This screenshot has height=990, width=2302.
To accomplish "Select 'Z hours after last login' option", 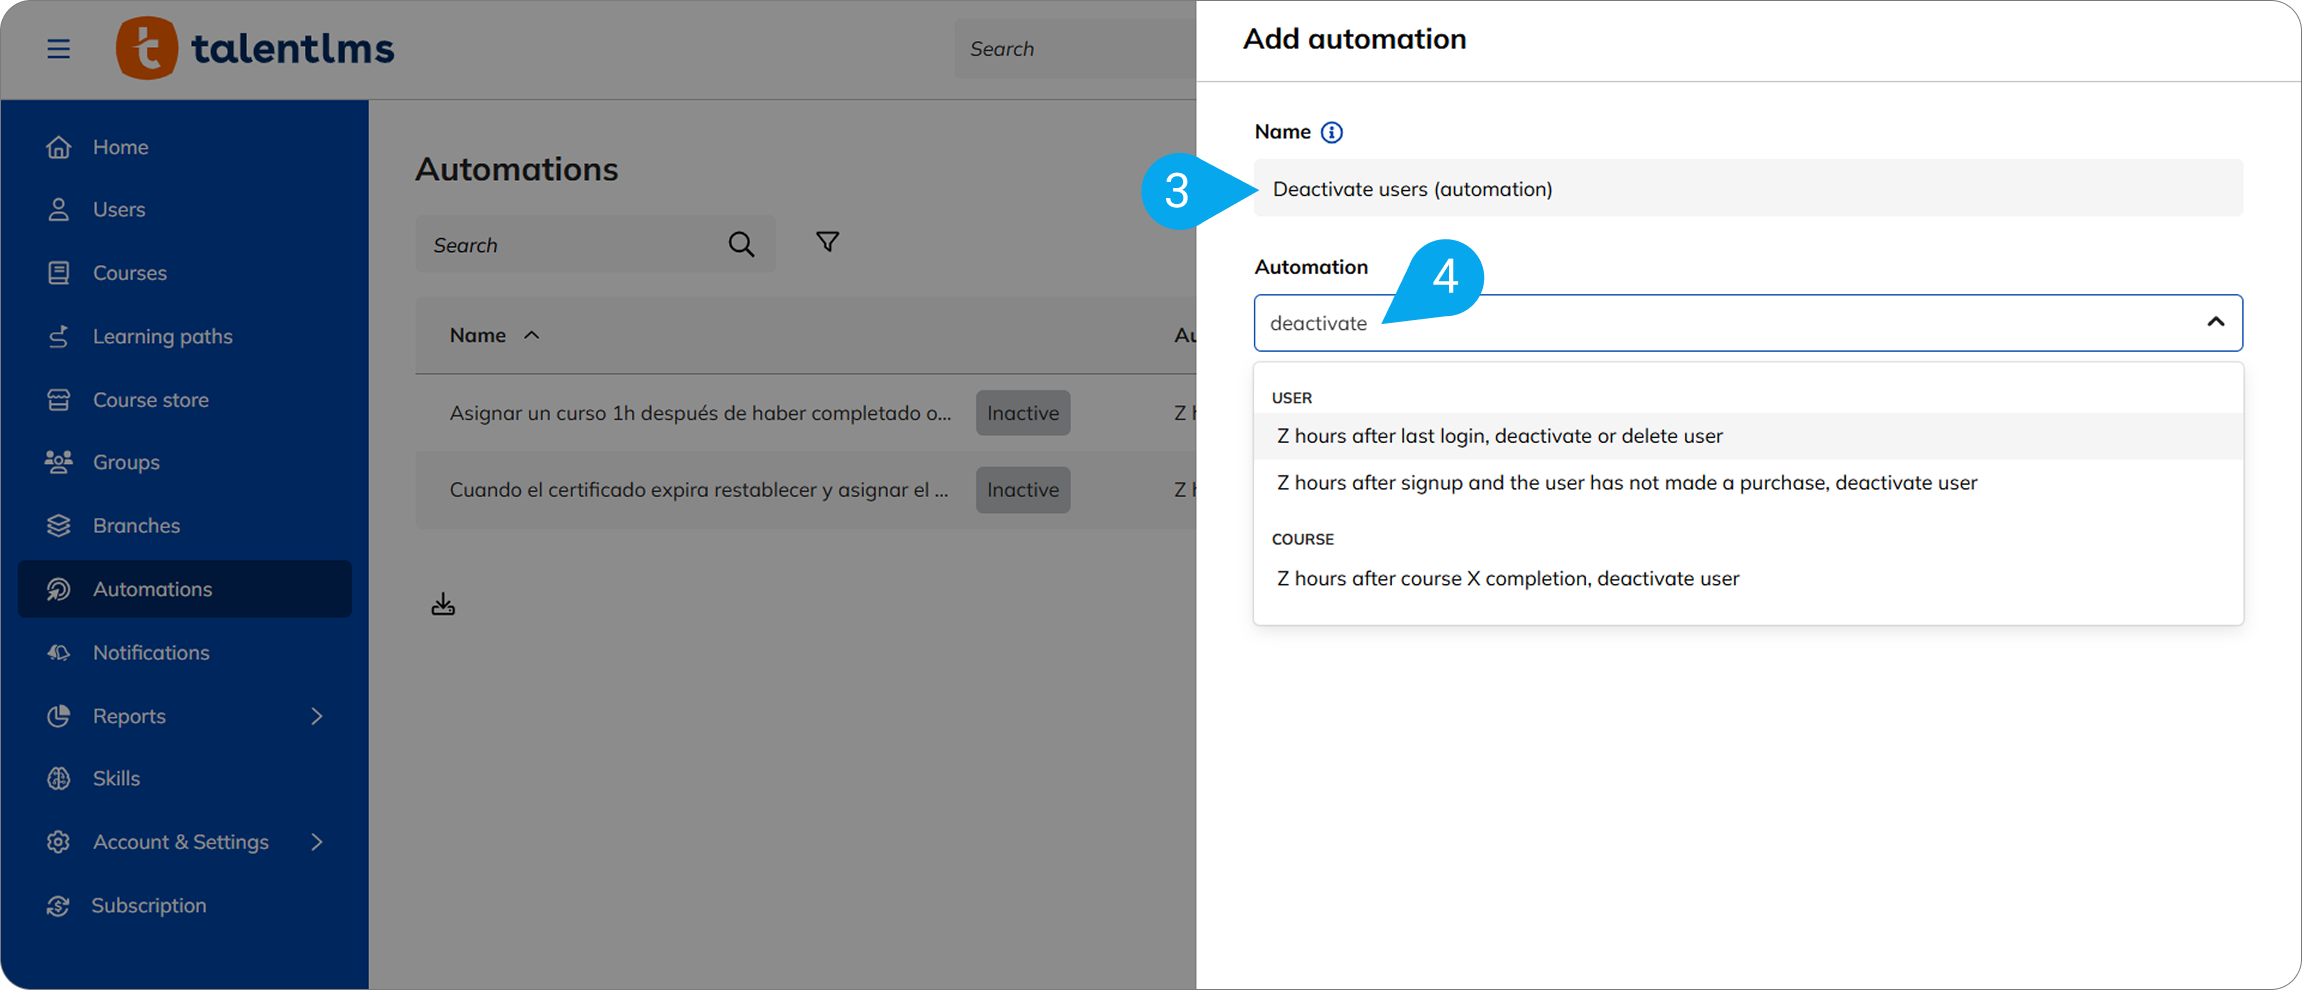I will (1499, 436).
